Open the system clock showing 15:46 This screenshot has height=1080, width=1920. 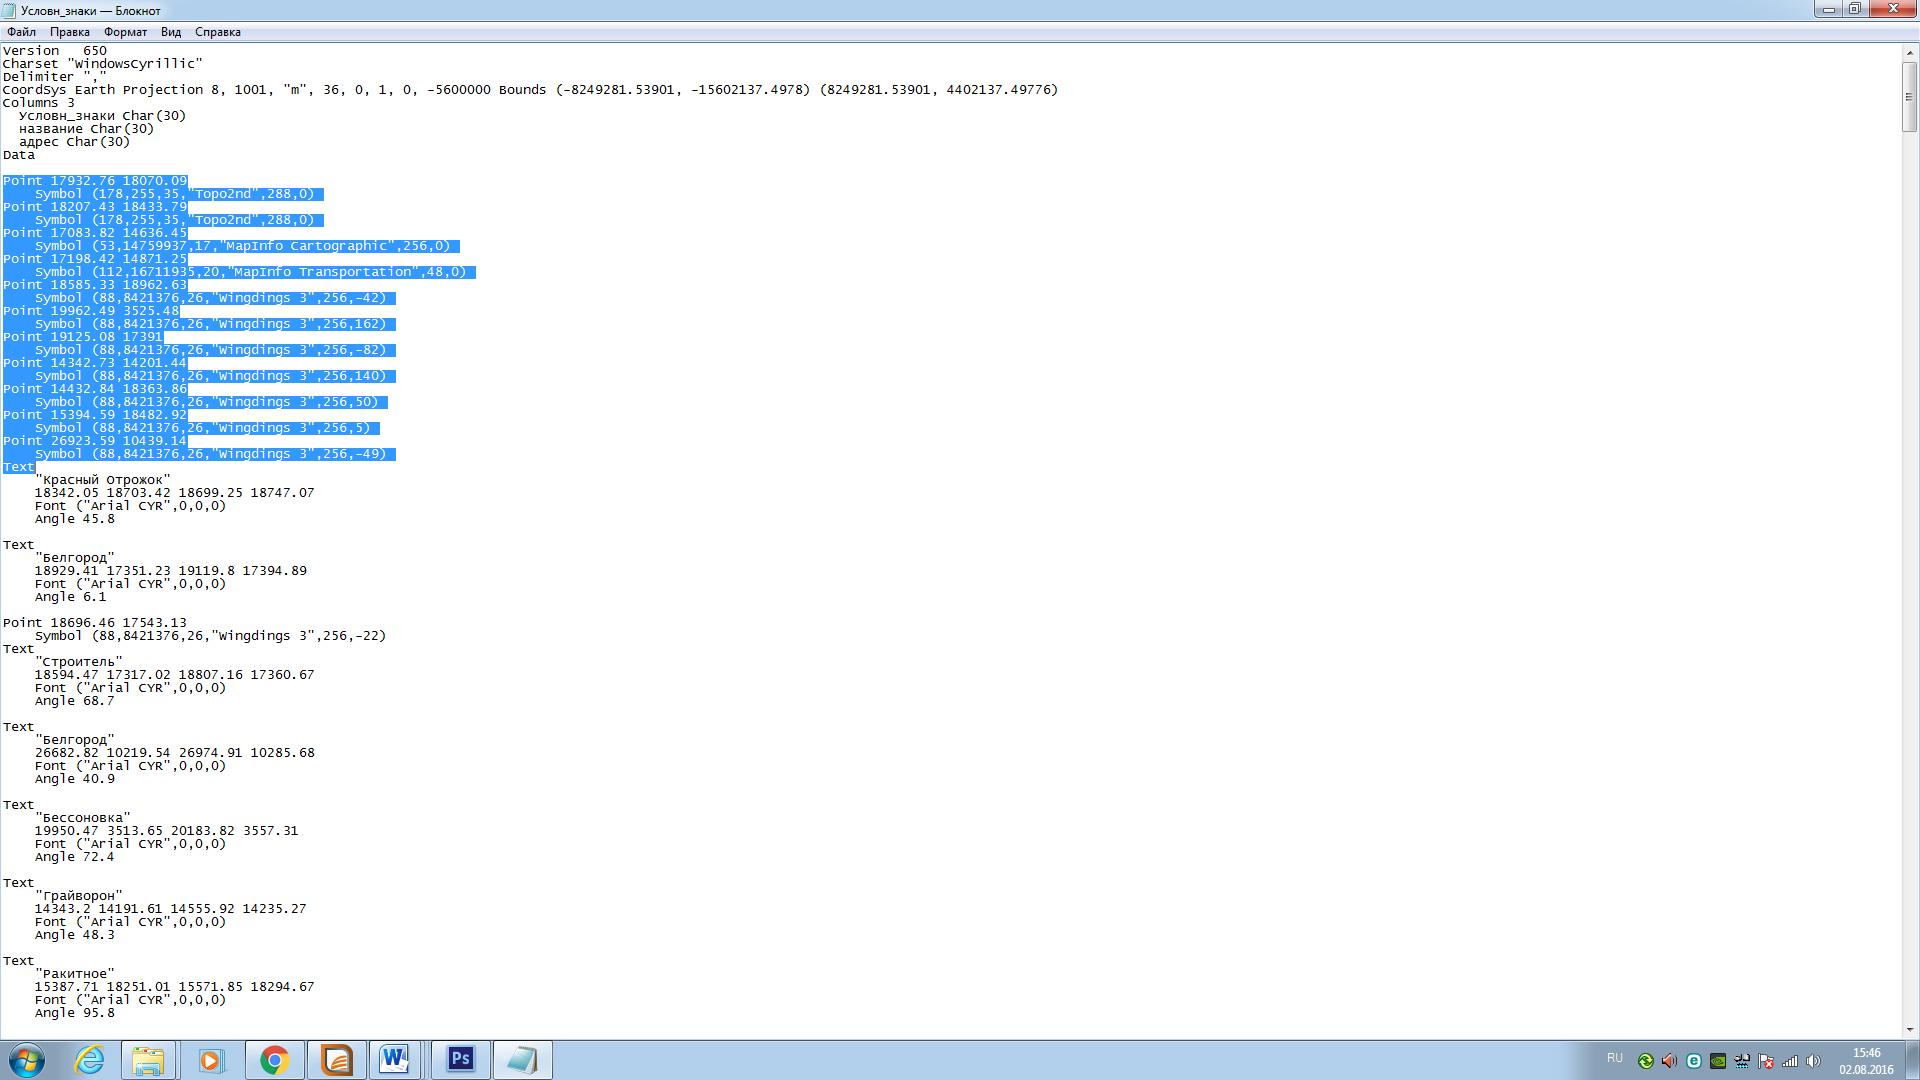pos(1866,1060)
